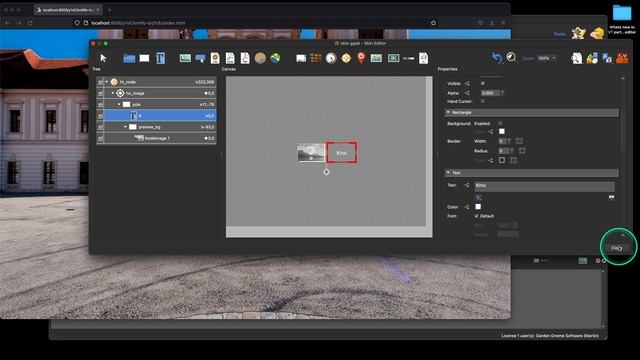Image resolution: width=640 pixels, height=360 pixels.
Task: Bookmark the page with star icon
Action: click(433, 23)
